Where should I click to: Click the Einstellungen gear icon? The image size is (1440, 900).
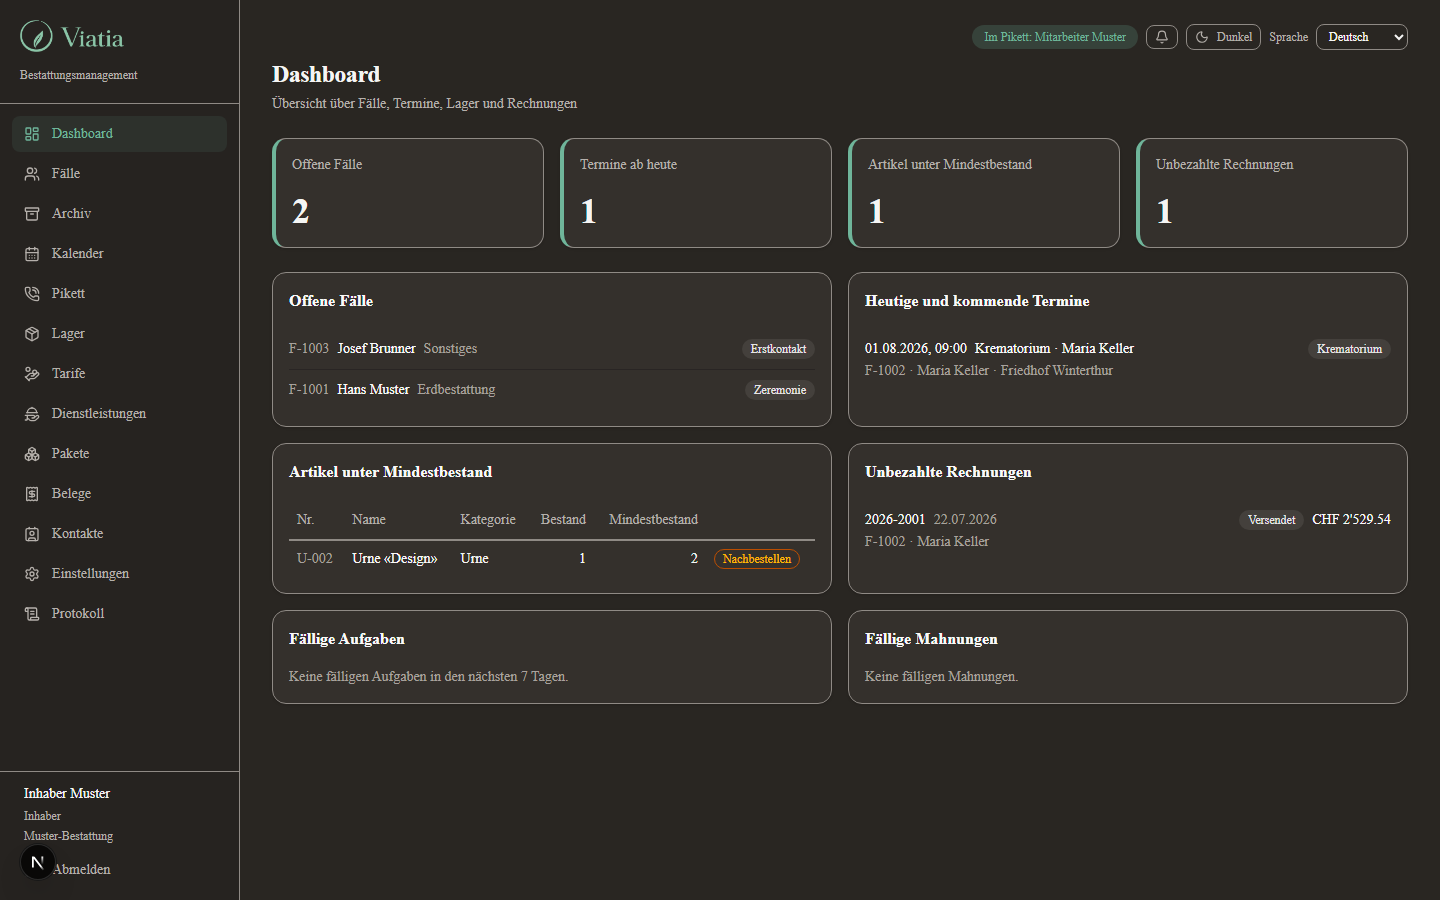pos(32,574)
